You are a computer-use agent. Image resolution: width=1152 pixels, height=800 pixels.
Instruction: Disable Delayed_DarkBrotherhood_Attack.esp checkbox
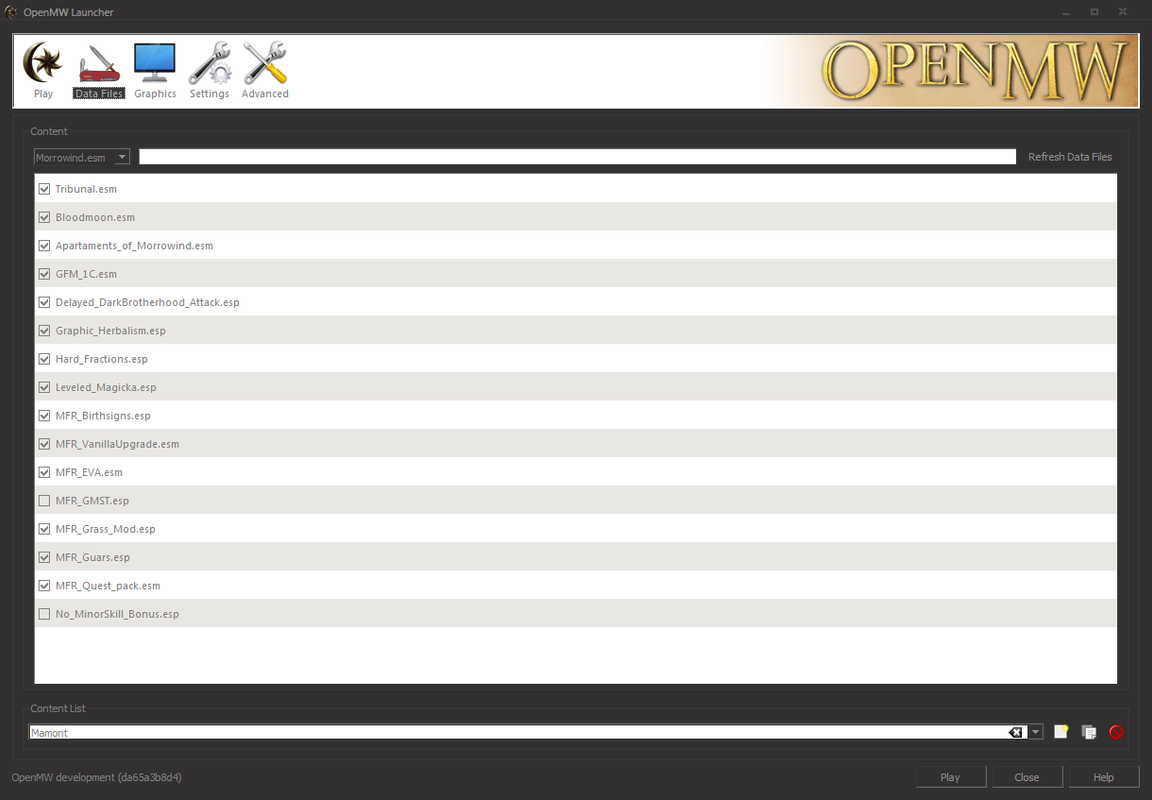[x=44, y=302]
